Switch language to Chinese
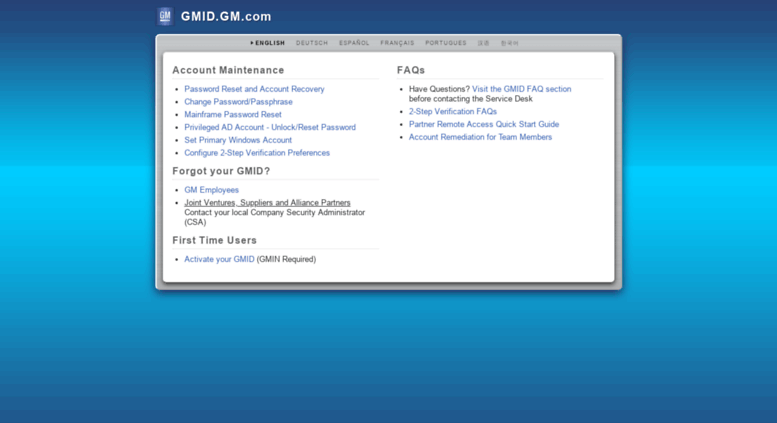The width and height of the screenshot is (777, 423). click(x=484, y=43)
